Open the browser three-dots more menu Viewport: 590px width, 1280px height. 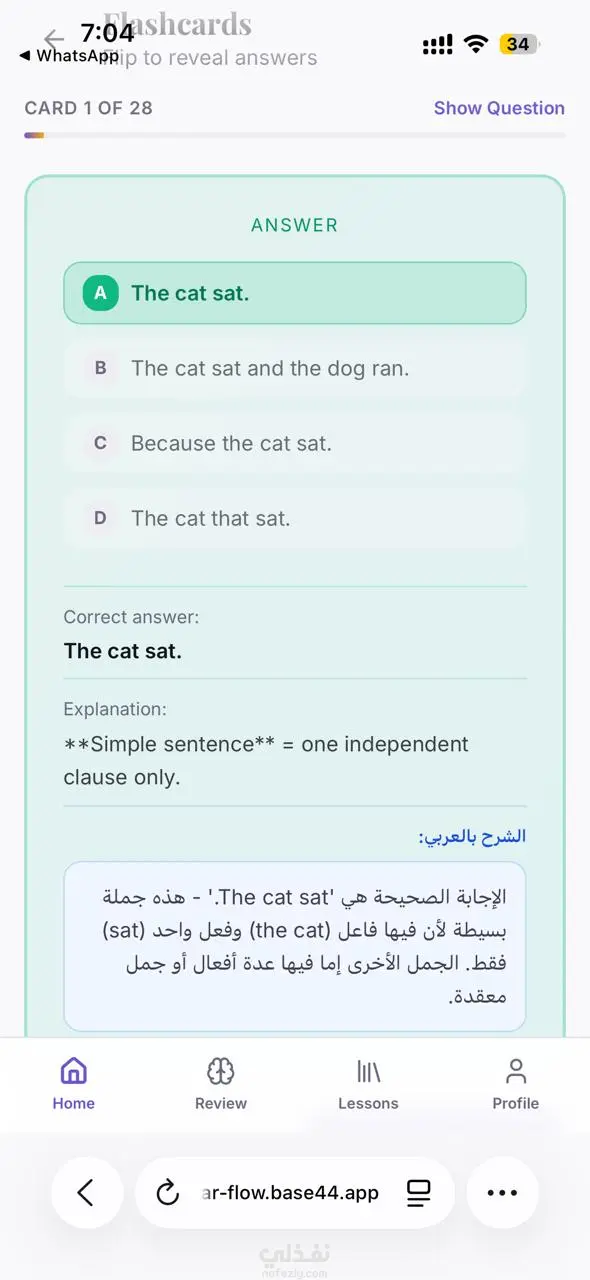tap(502, 1192)
